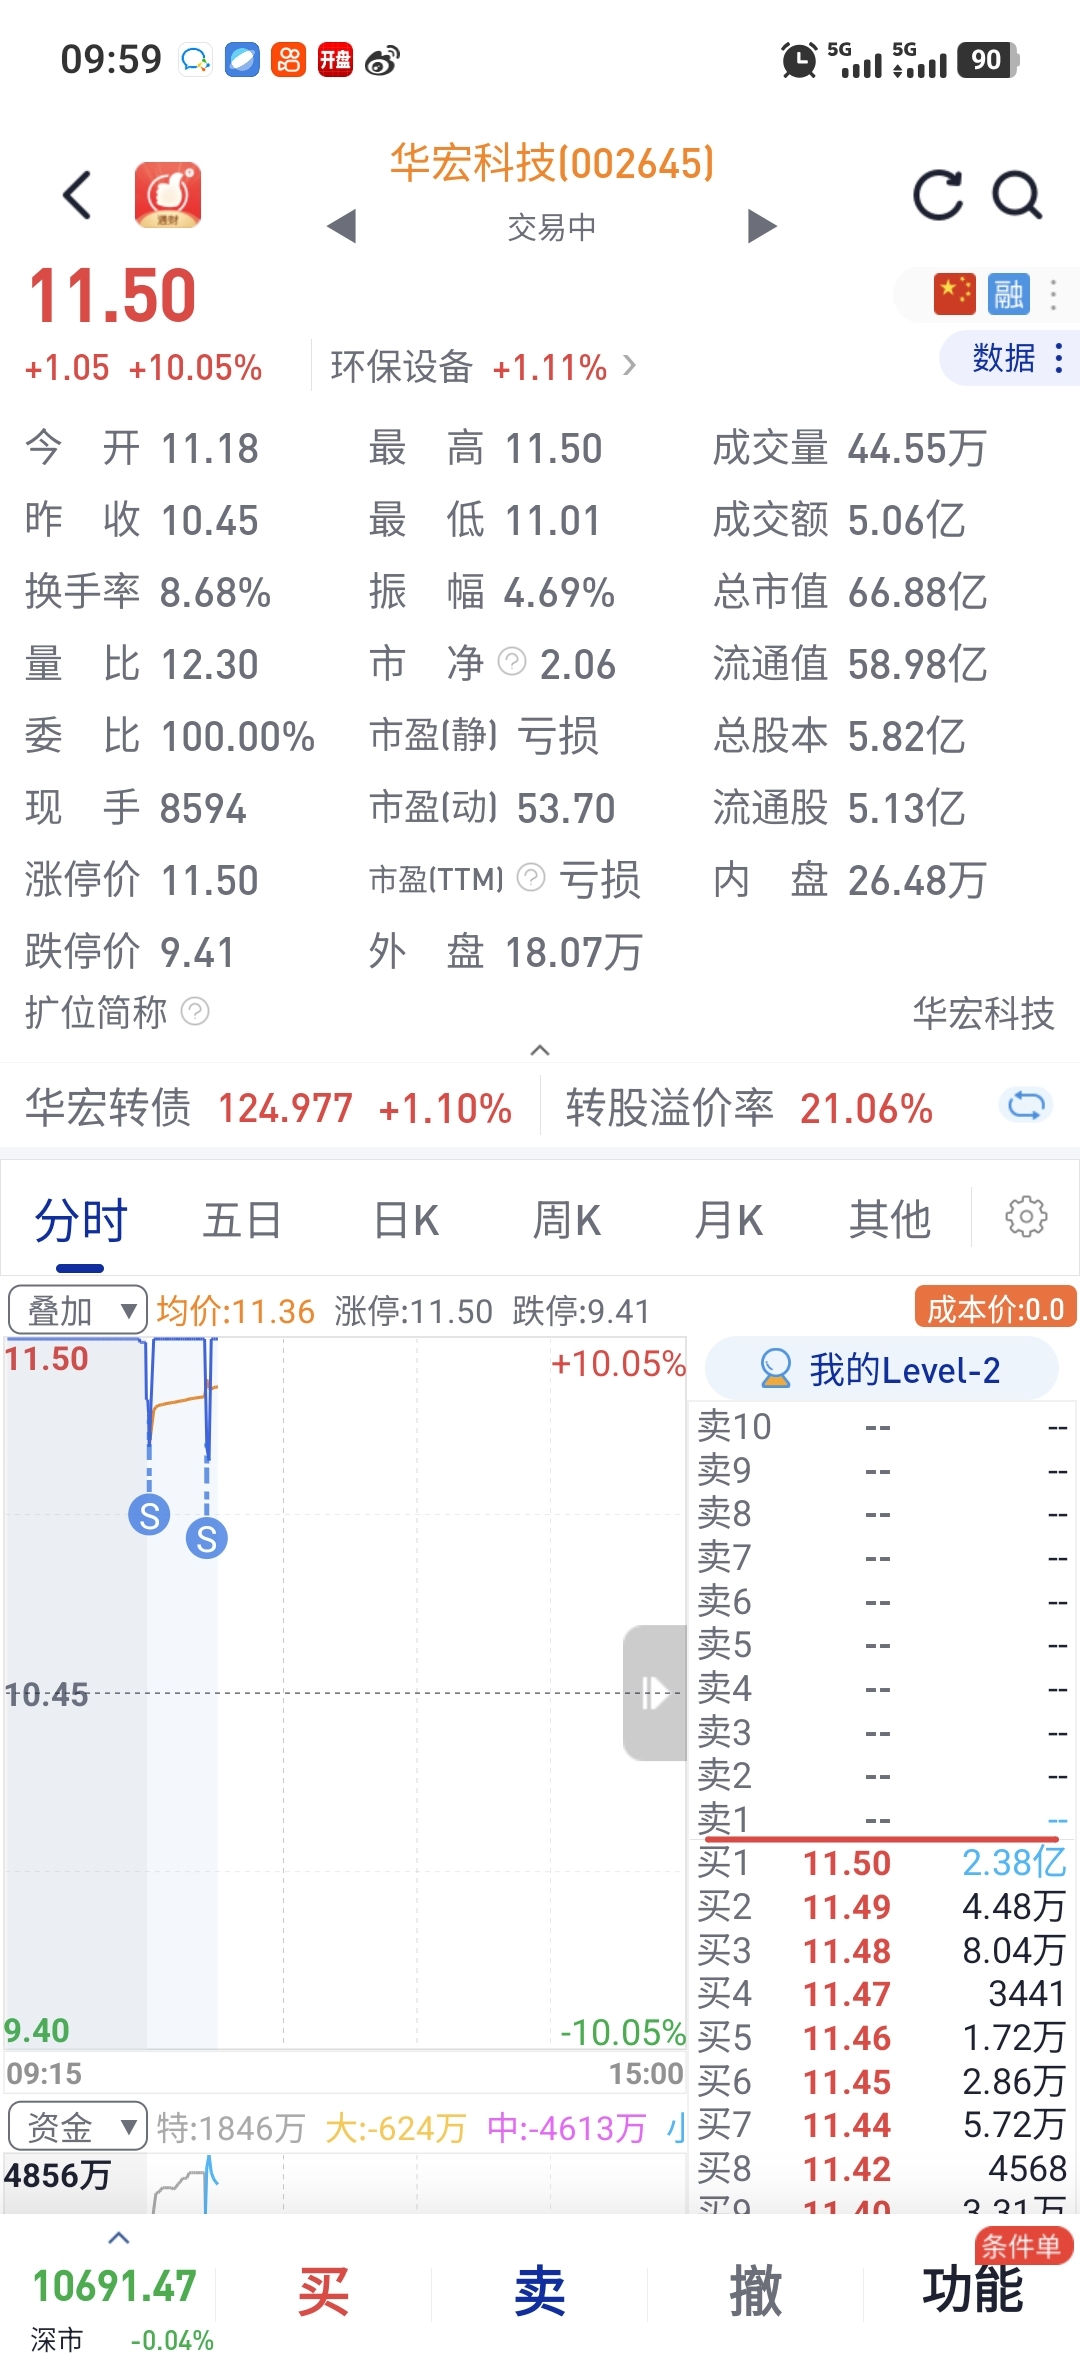This screenshot has width=1080, height=2376.
Task: Select the 买5 11.46 order row
Action: 882,2038
